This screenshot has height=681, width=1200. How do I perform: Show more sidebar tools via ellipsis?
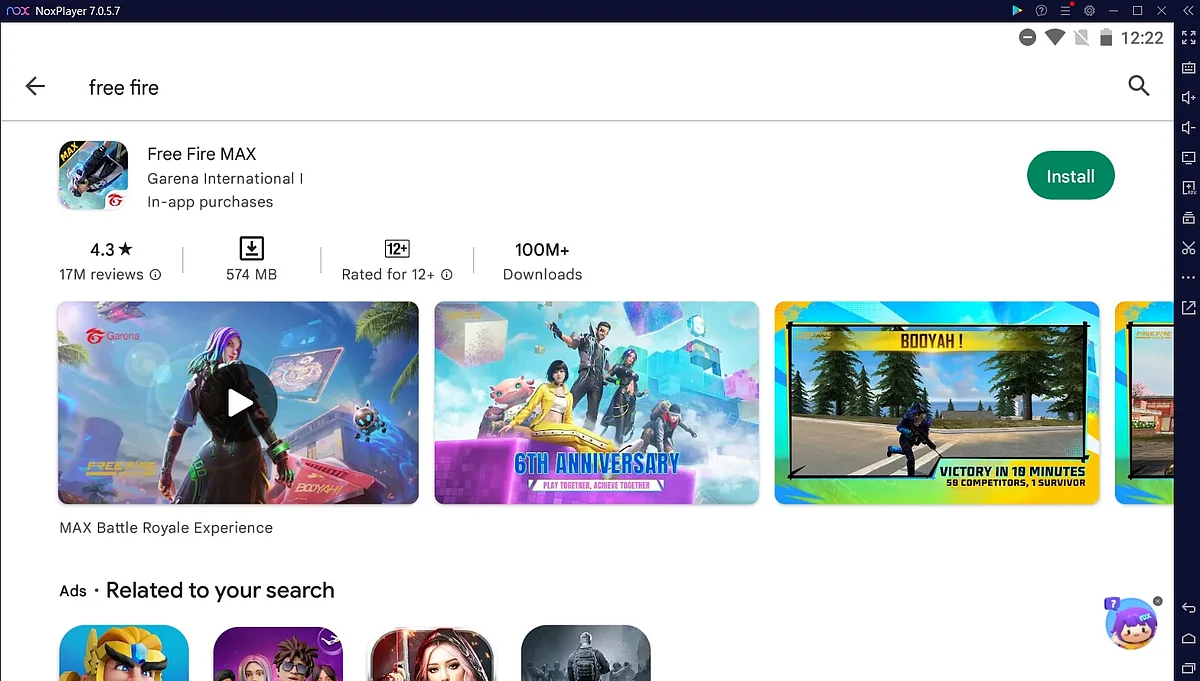coord(1188,277)
